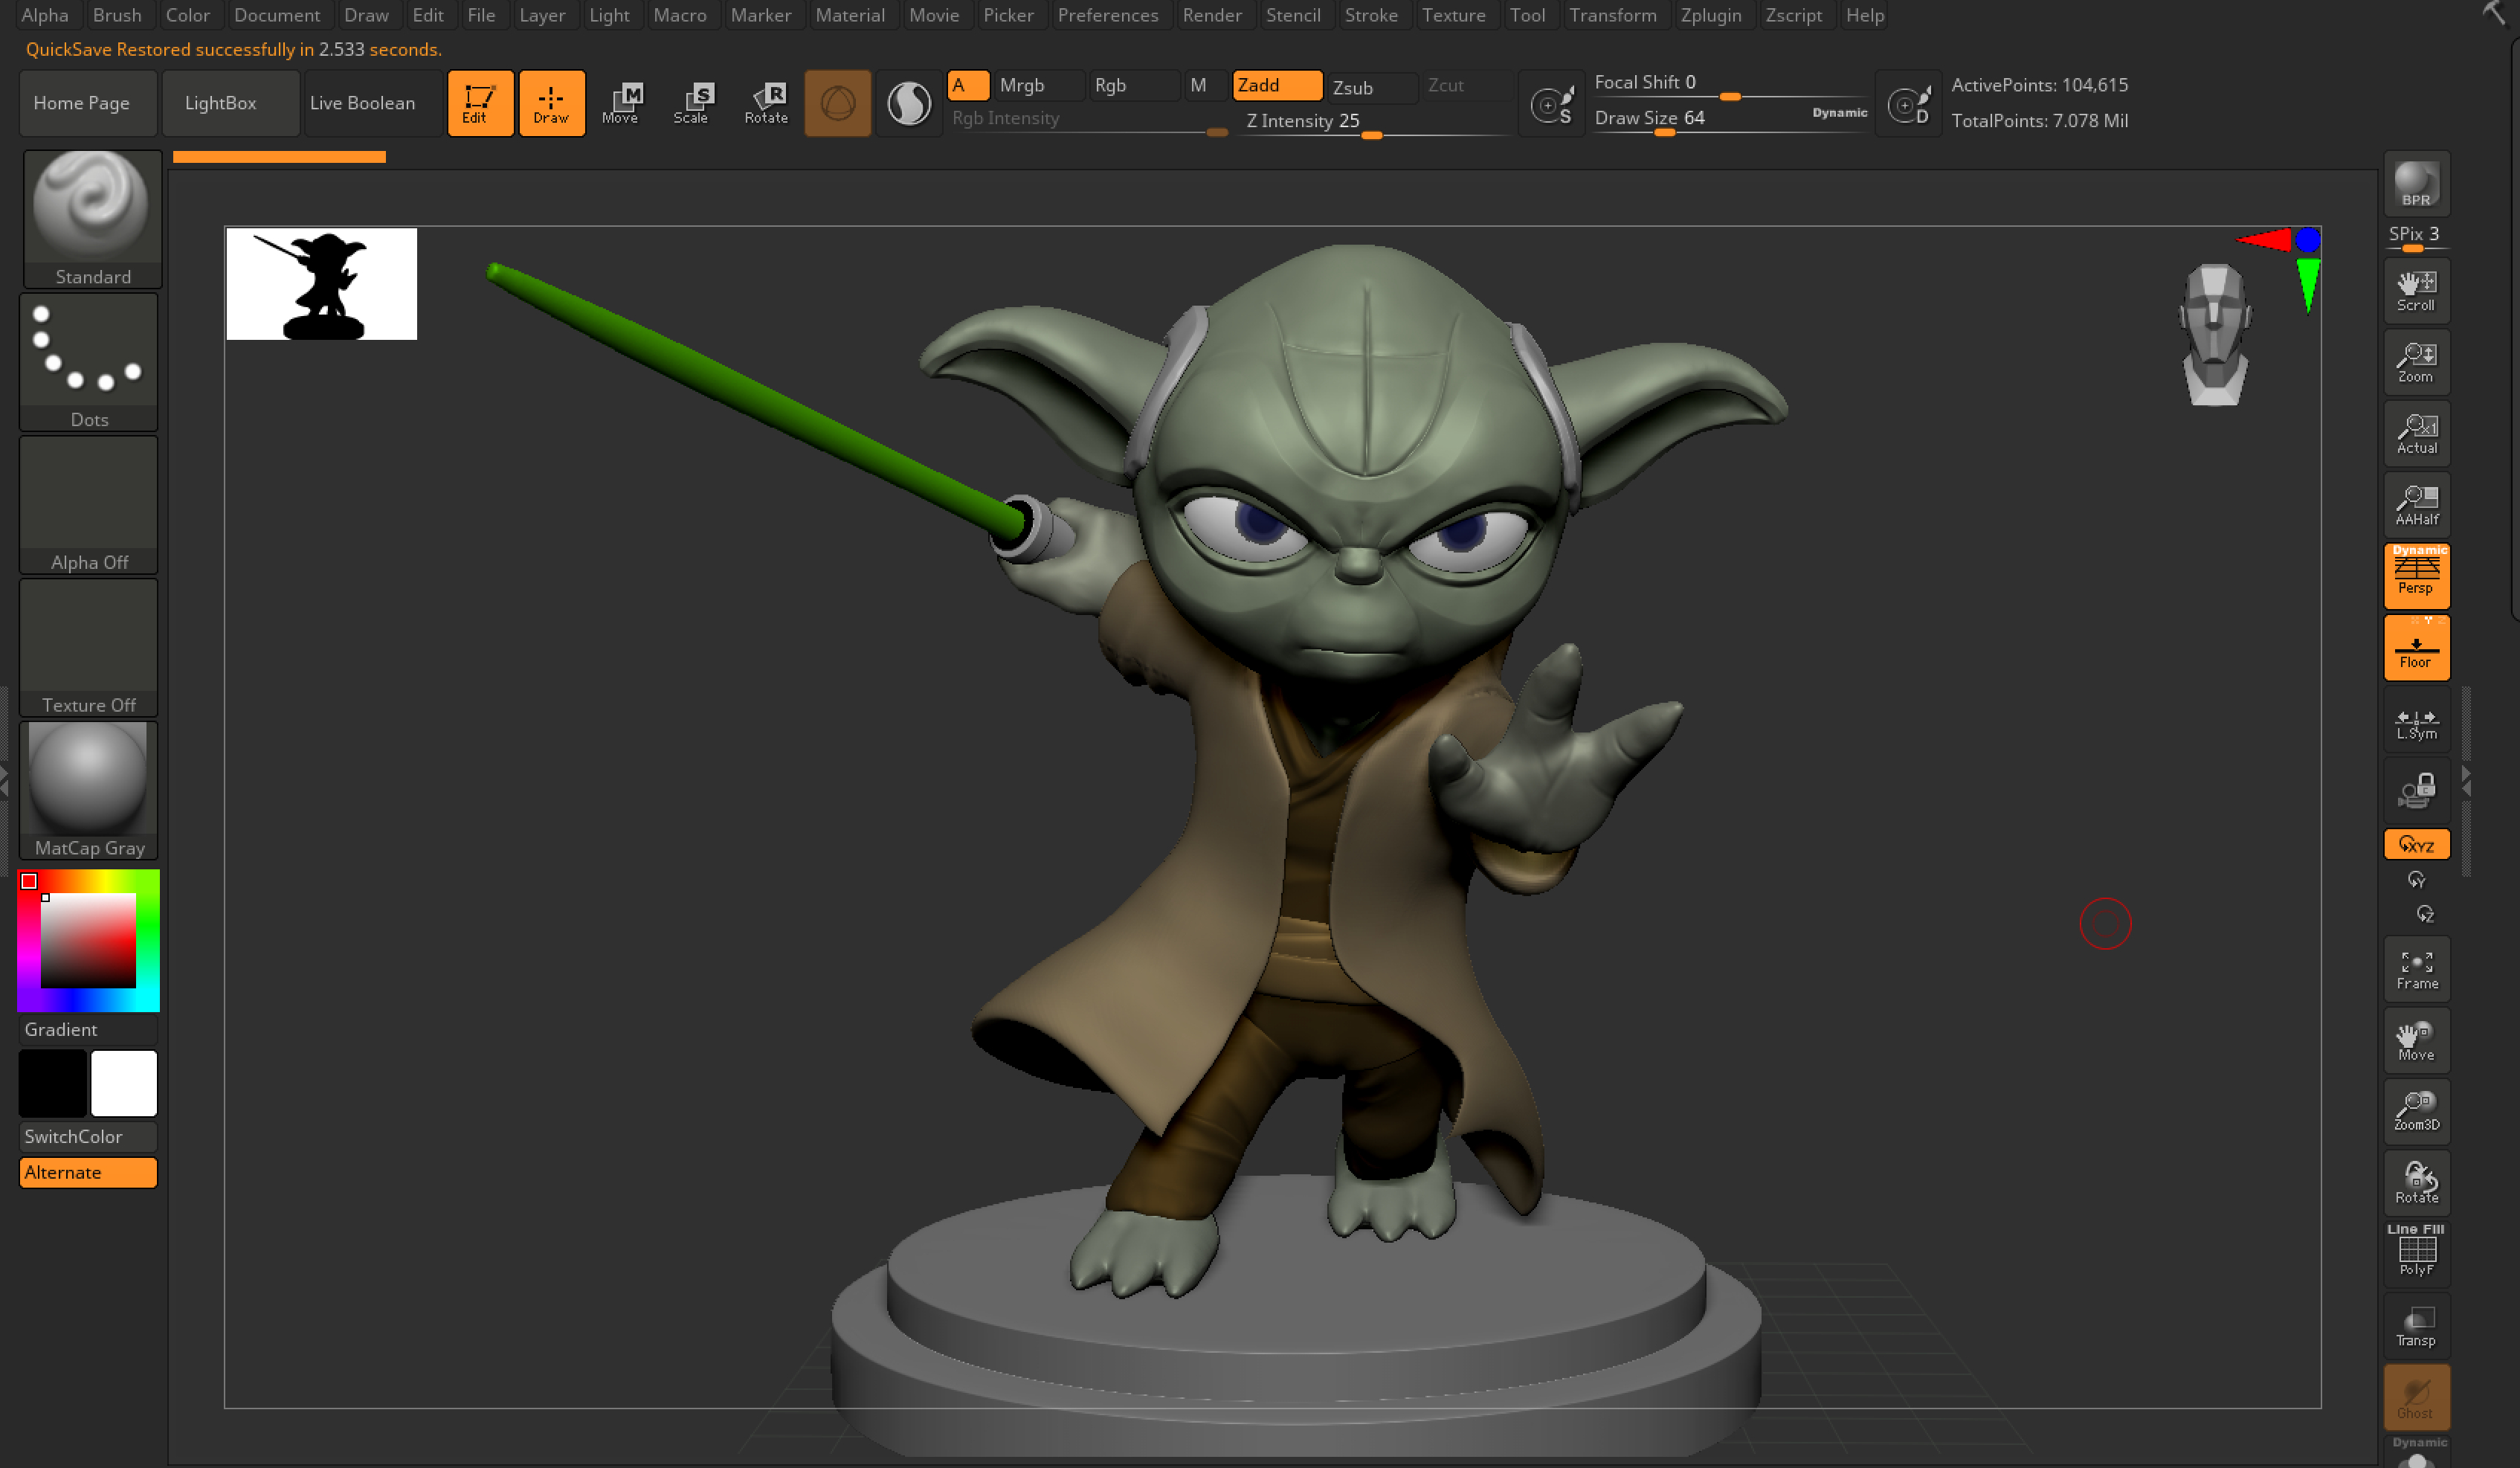Switch to Scale transform mode
Screen dimensions: 2520x1468
692,103
